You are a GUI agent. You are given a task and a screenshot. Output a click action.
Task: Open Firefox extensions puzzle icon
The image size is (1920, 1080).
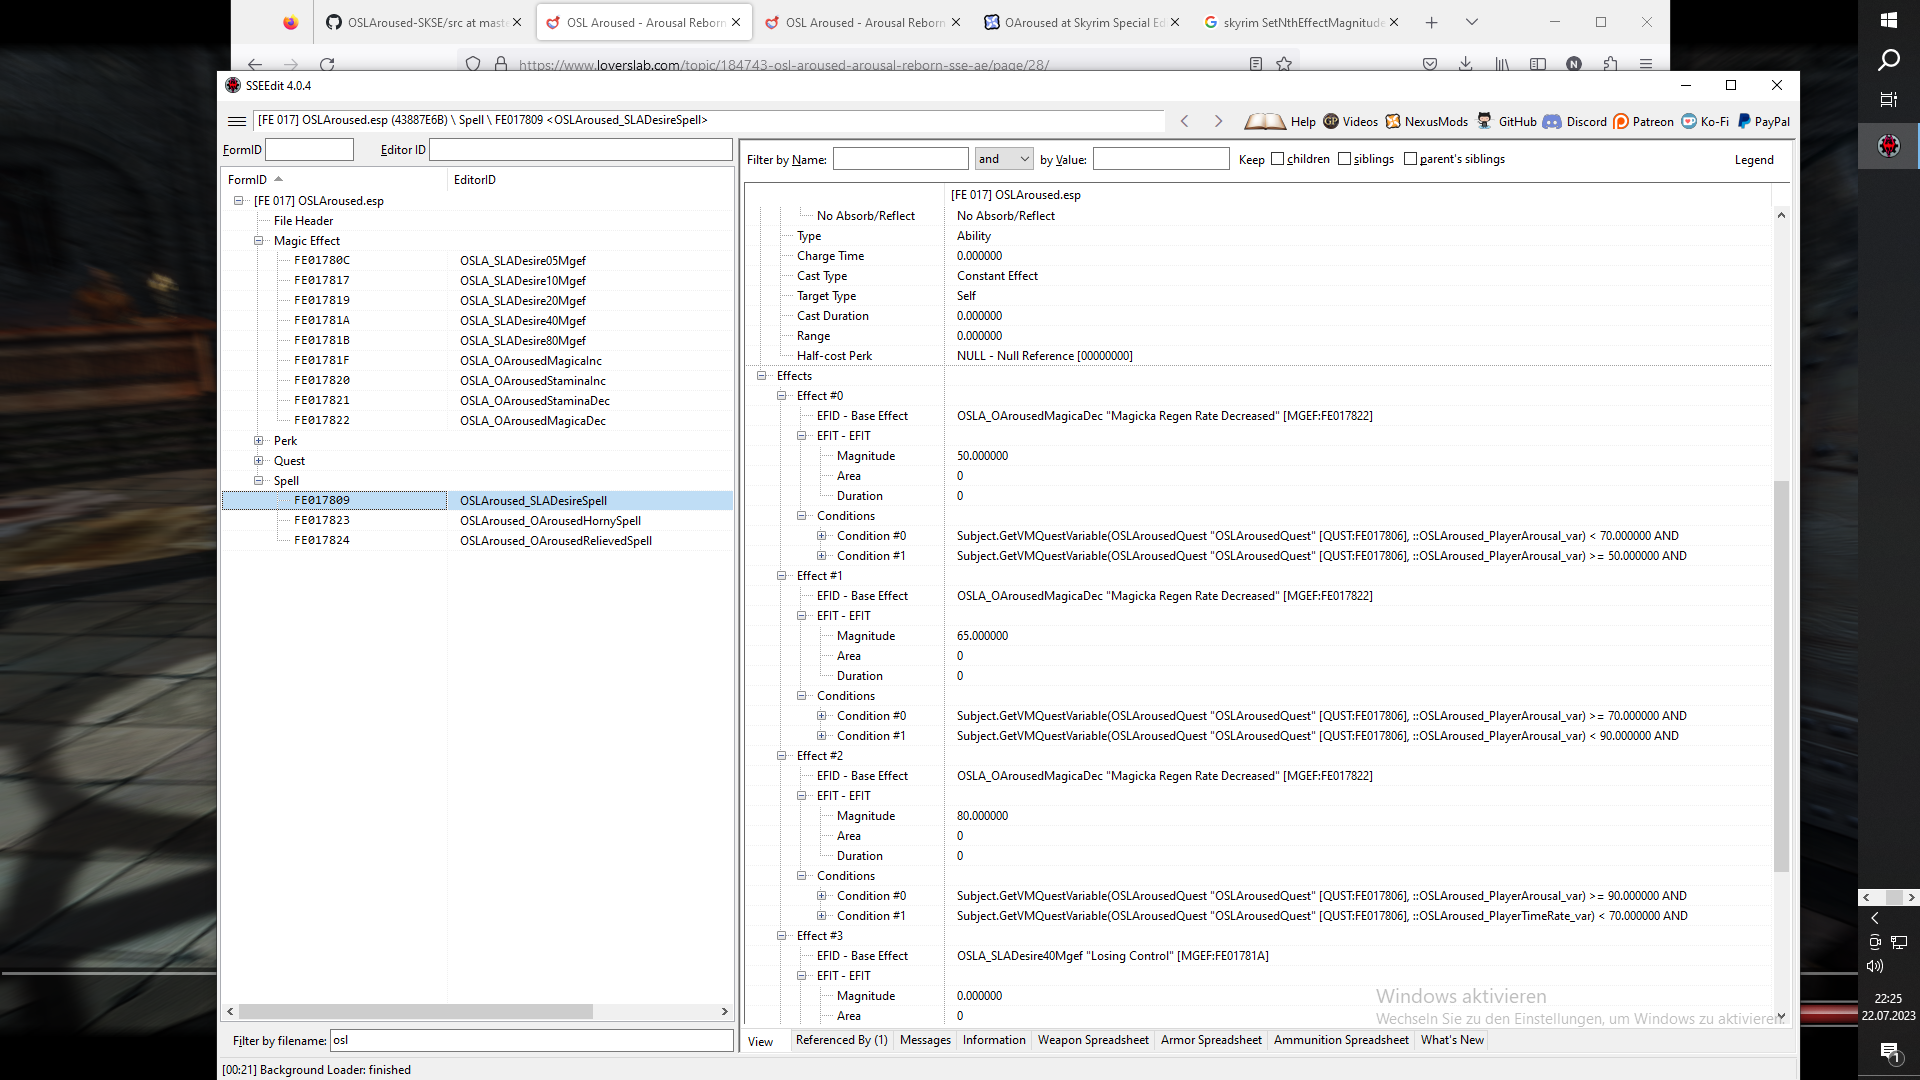coord(1610,64)
